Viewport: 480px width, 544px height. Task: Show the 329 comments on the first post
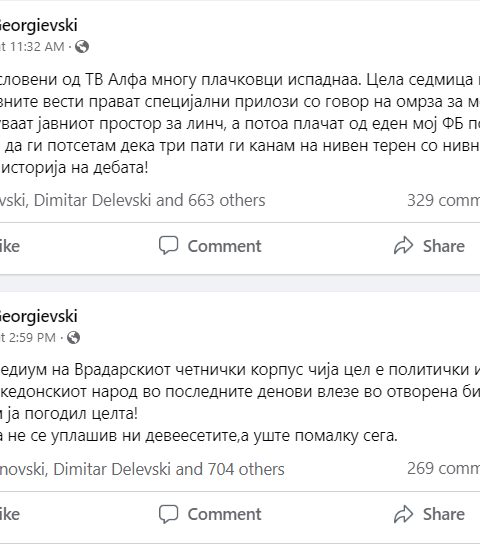coord(444,200)
